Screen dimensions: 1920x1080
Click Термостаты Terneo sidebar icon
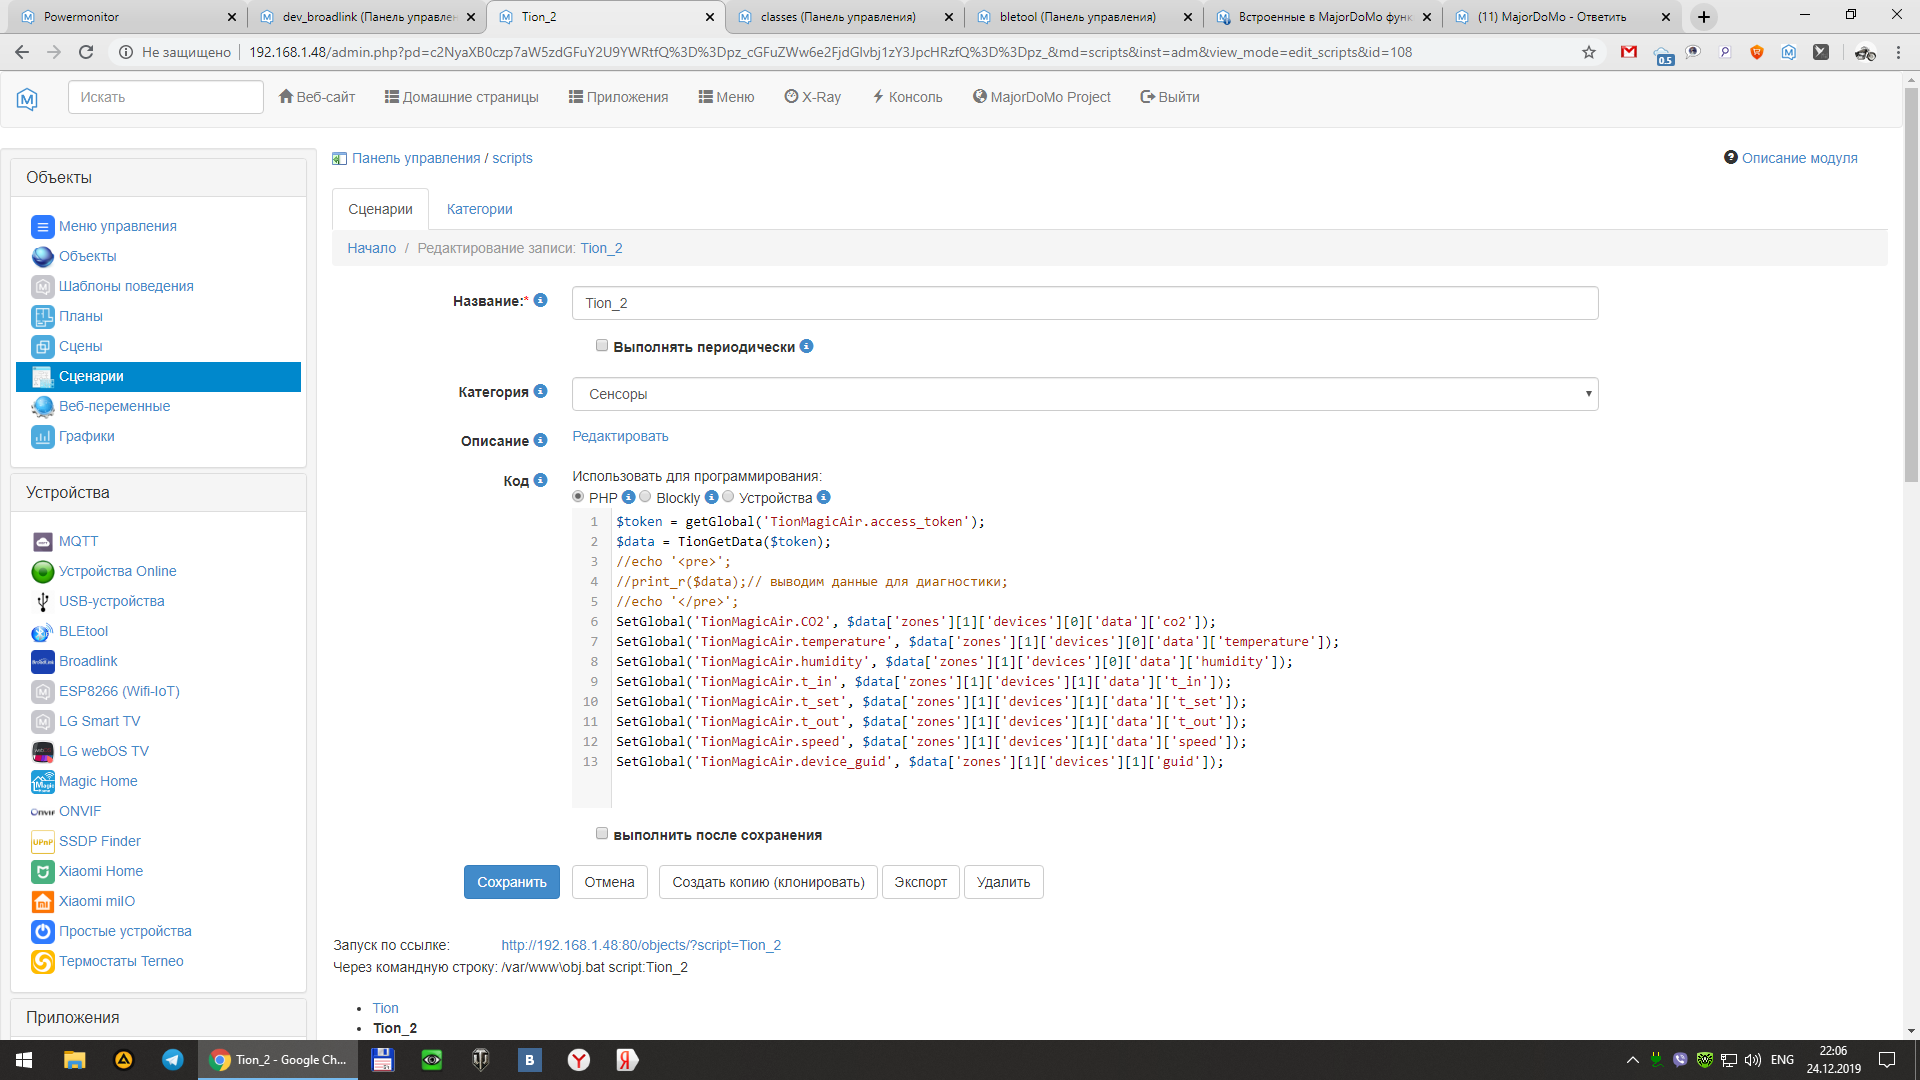pos(42,962)
